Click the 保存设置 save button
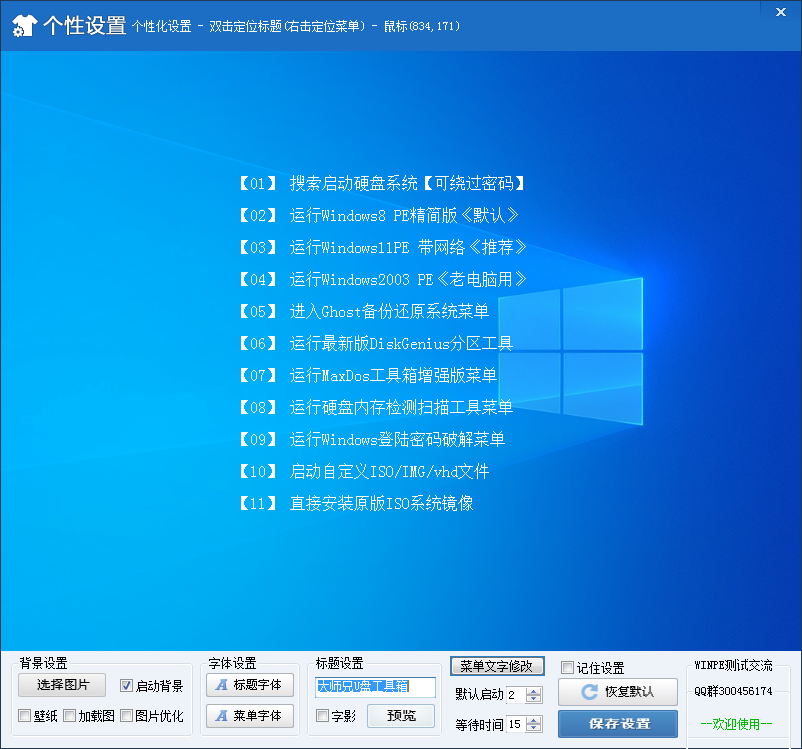Viewport: 802px width, 749px height. point(618,724)
